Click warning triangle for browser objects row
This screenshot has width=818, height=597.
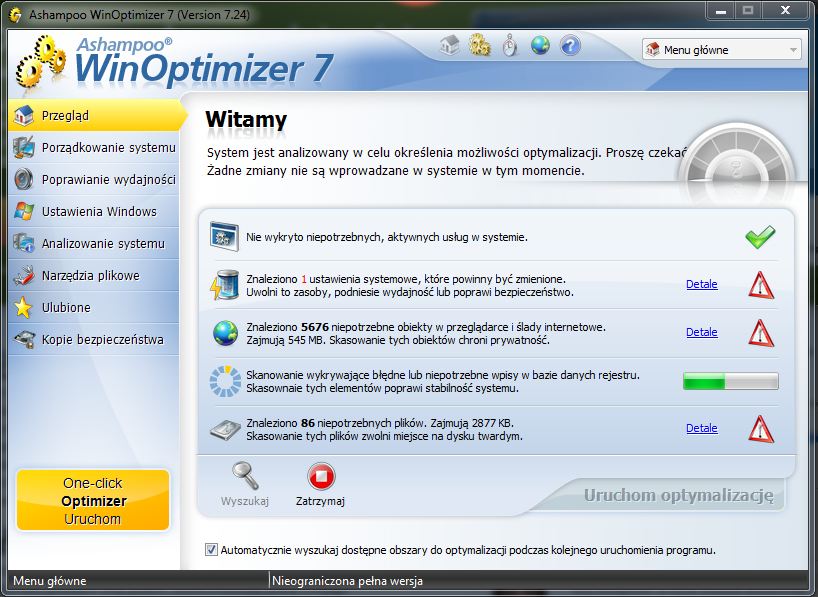tap(761, 333)
